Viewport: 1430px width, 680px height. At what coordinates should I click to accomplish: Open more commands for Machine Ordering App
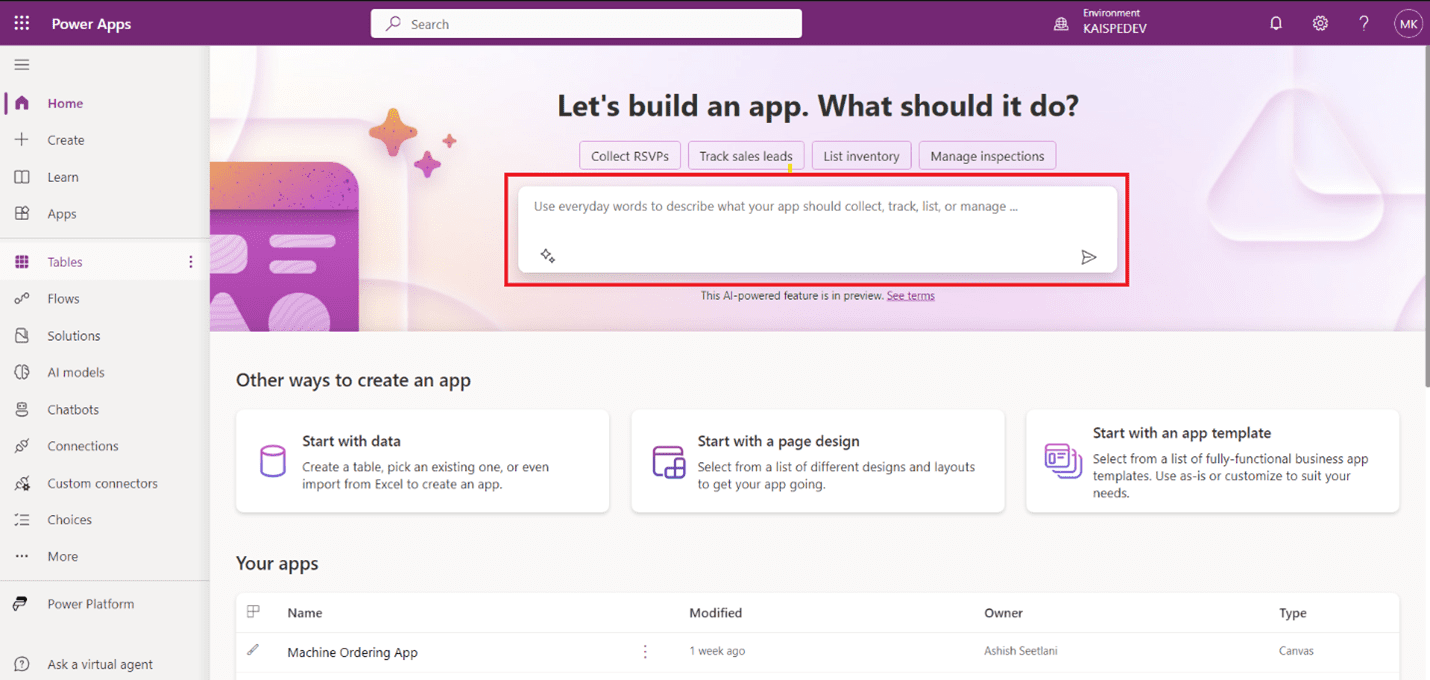[645, 651]
